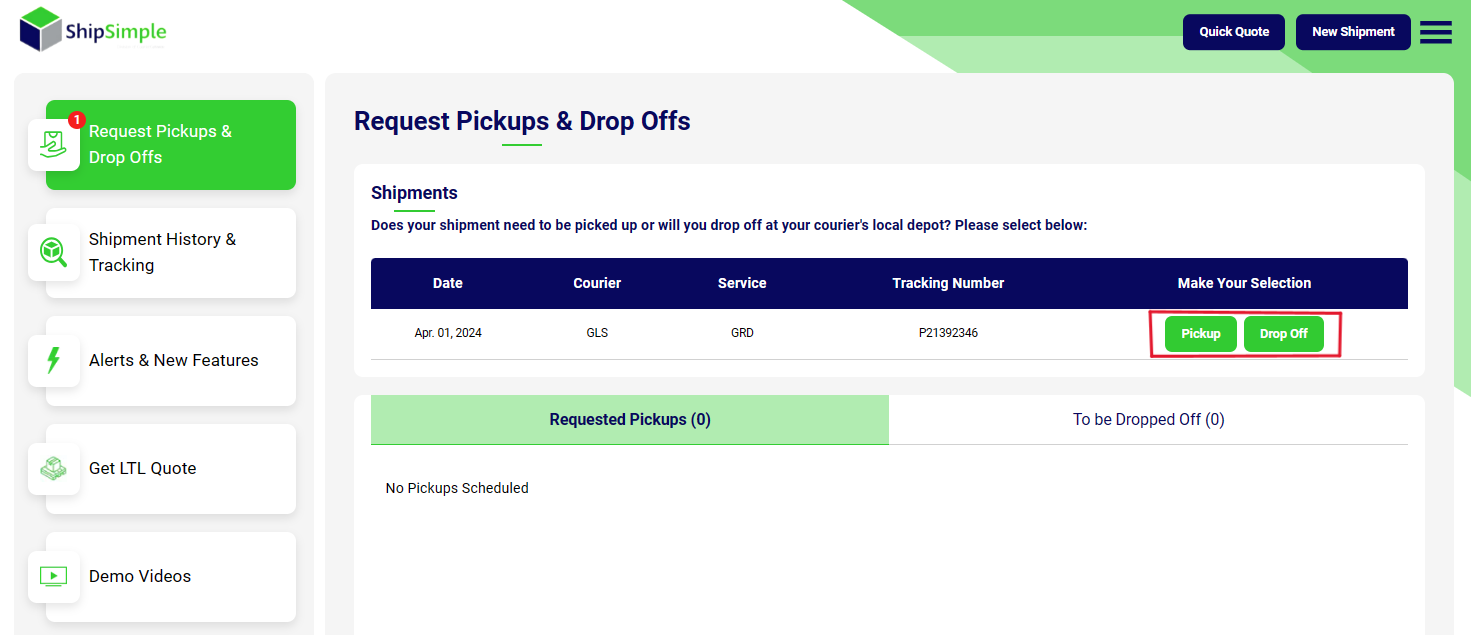Open Get LTL Quote menu item
1471x635 pixels.
pyautogui.click(x=171, y=469)
